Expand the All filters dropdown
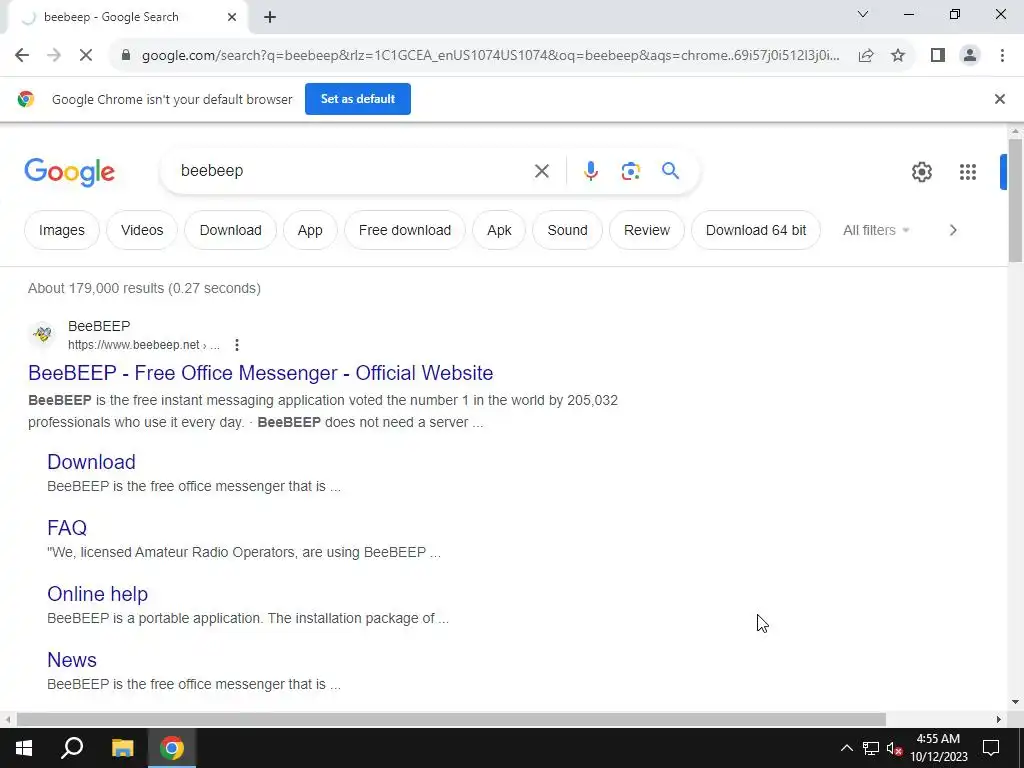Image resolution: width=1024 pixels, height=768 pixels. (x=876, y=230)
